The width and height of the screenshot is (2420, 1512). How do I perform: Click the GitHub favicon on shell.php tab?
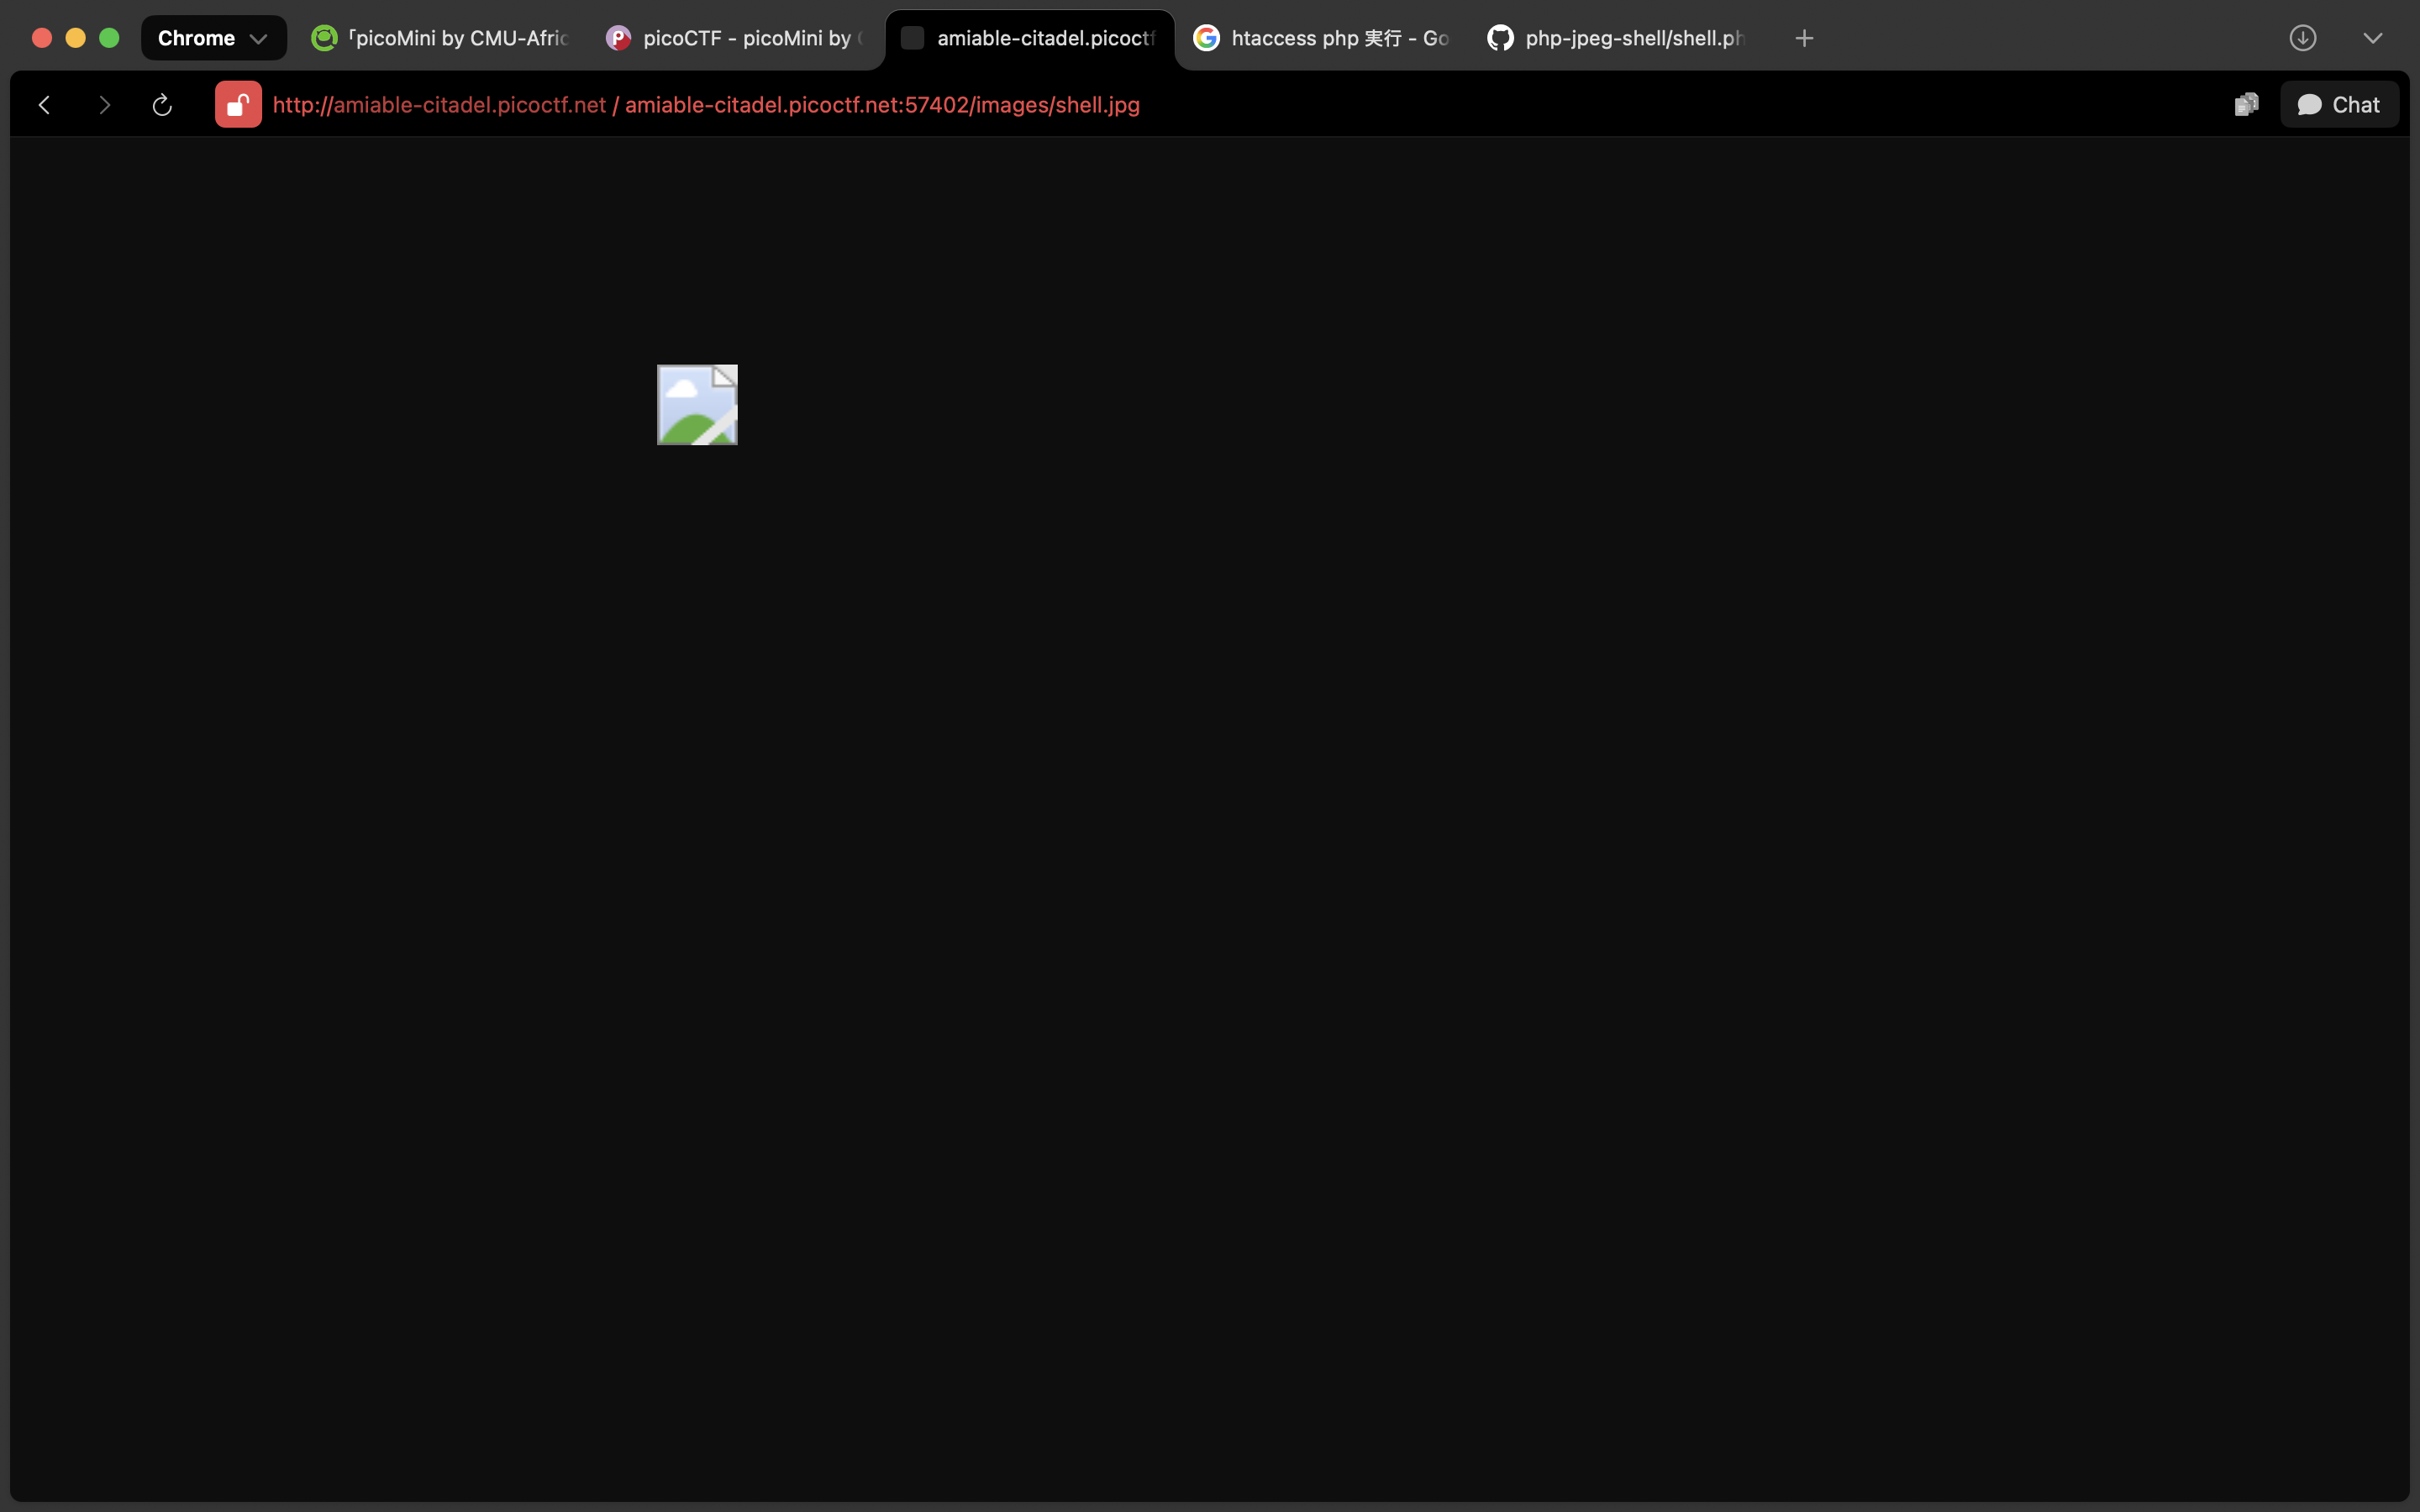[1500, 38]
